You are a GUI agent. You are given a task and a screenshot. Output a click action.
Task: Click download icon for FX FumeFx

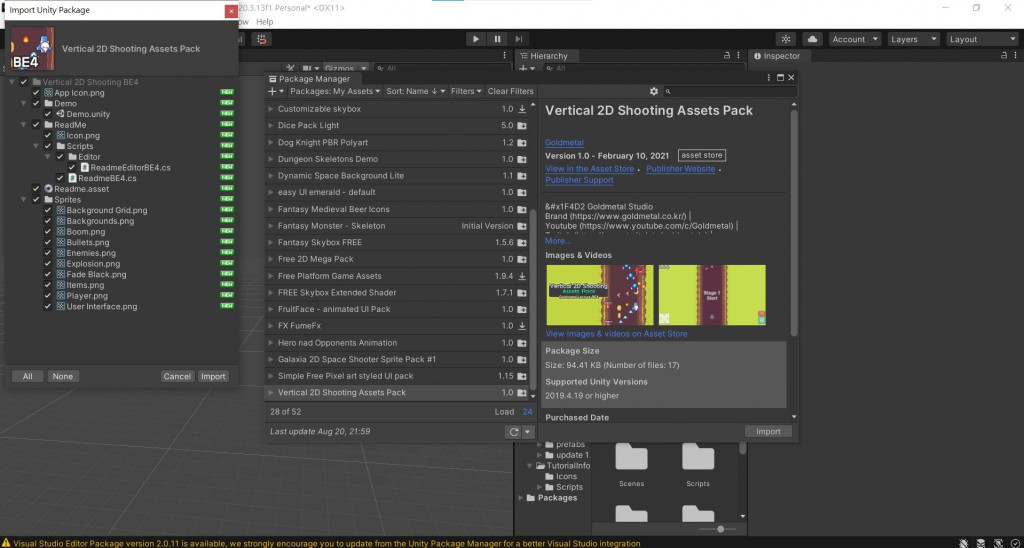pos(522,326)
